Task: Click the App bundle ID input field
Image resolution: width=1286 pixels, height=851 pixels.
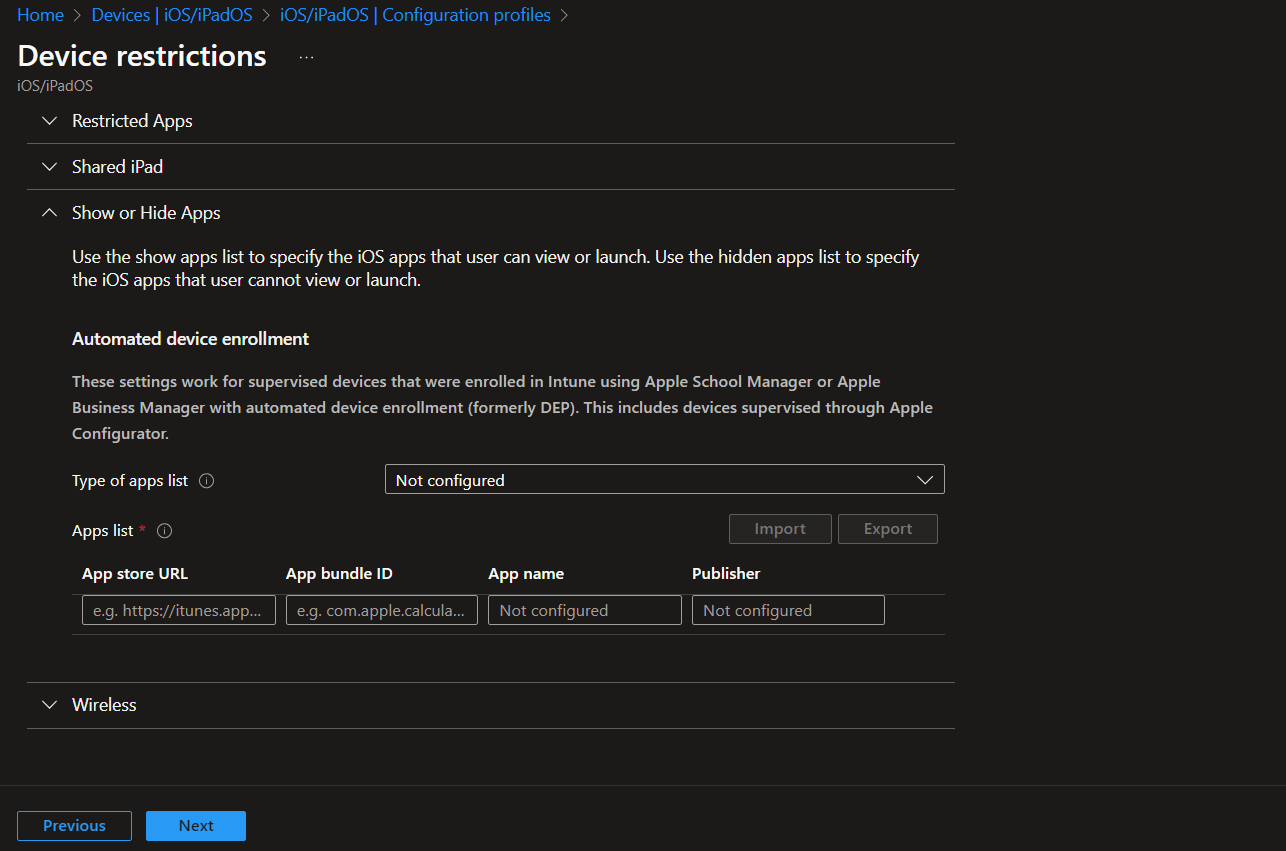Action: 381,609
